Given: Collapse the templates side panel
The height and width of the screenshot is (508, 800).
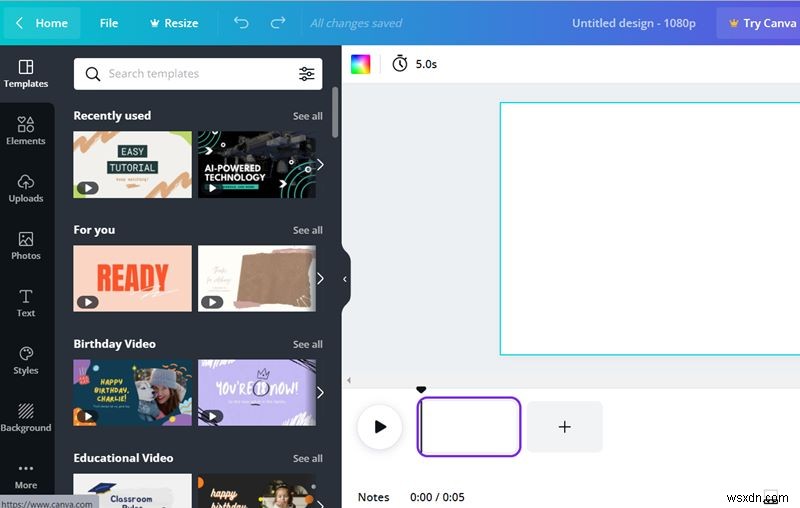Looking at the screenshot, I should click(345, 279).
